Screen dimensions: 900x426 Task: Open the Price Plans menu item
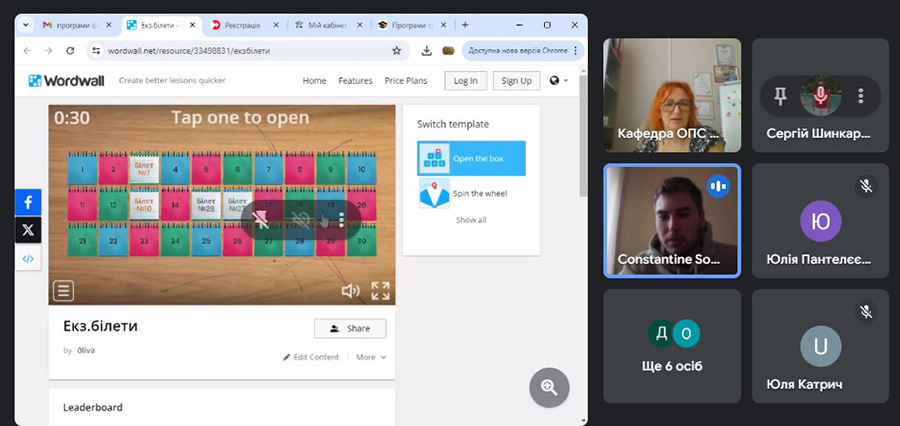(x=406, y=81)
